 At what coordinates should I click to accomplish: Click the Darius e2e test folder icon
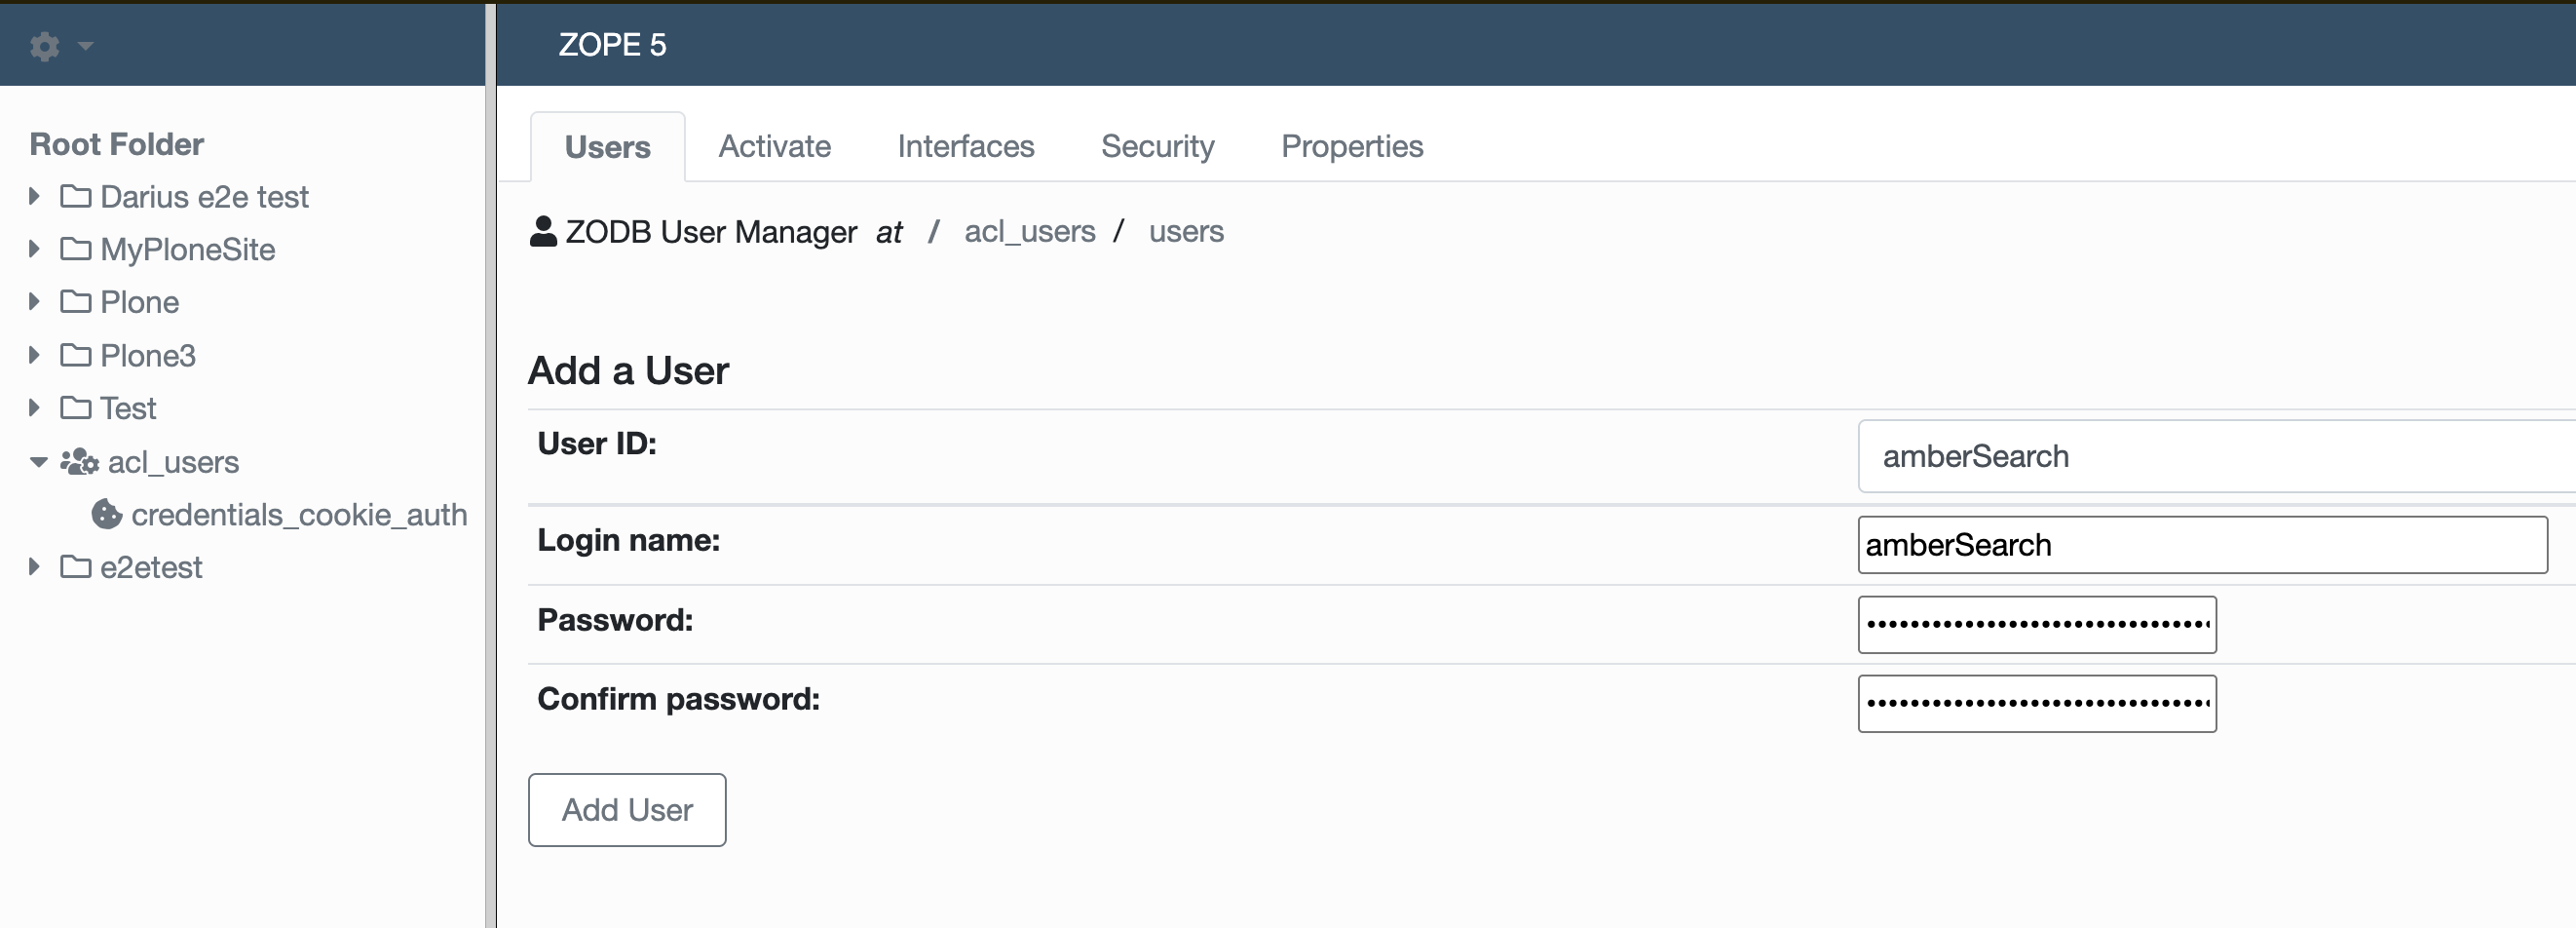click(75, 196)
